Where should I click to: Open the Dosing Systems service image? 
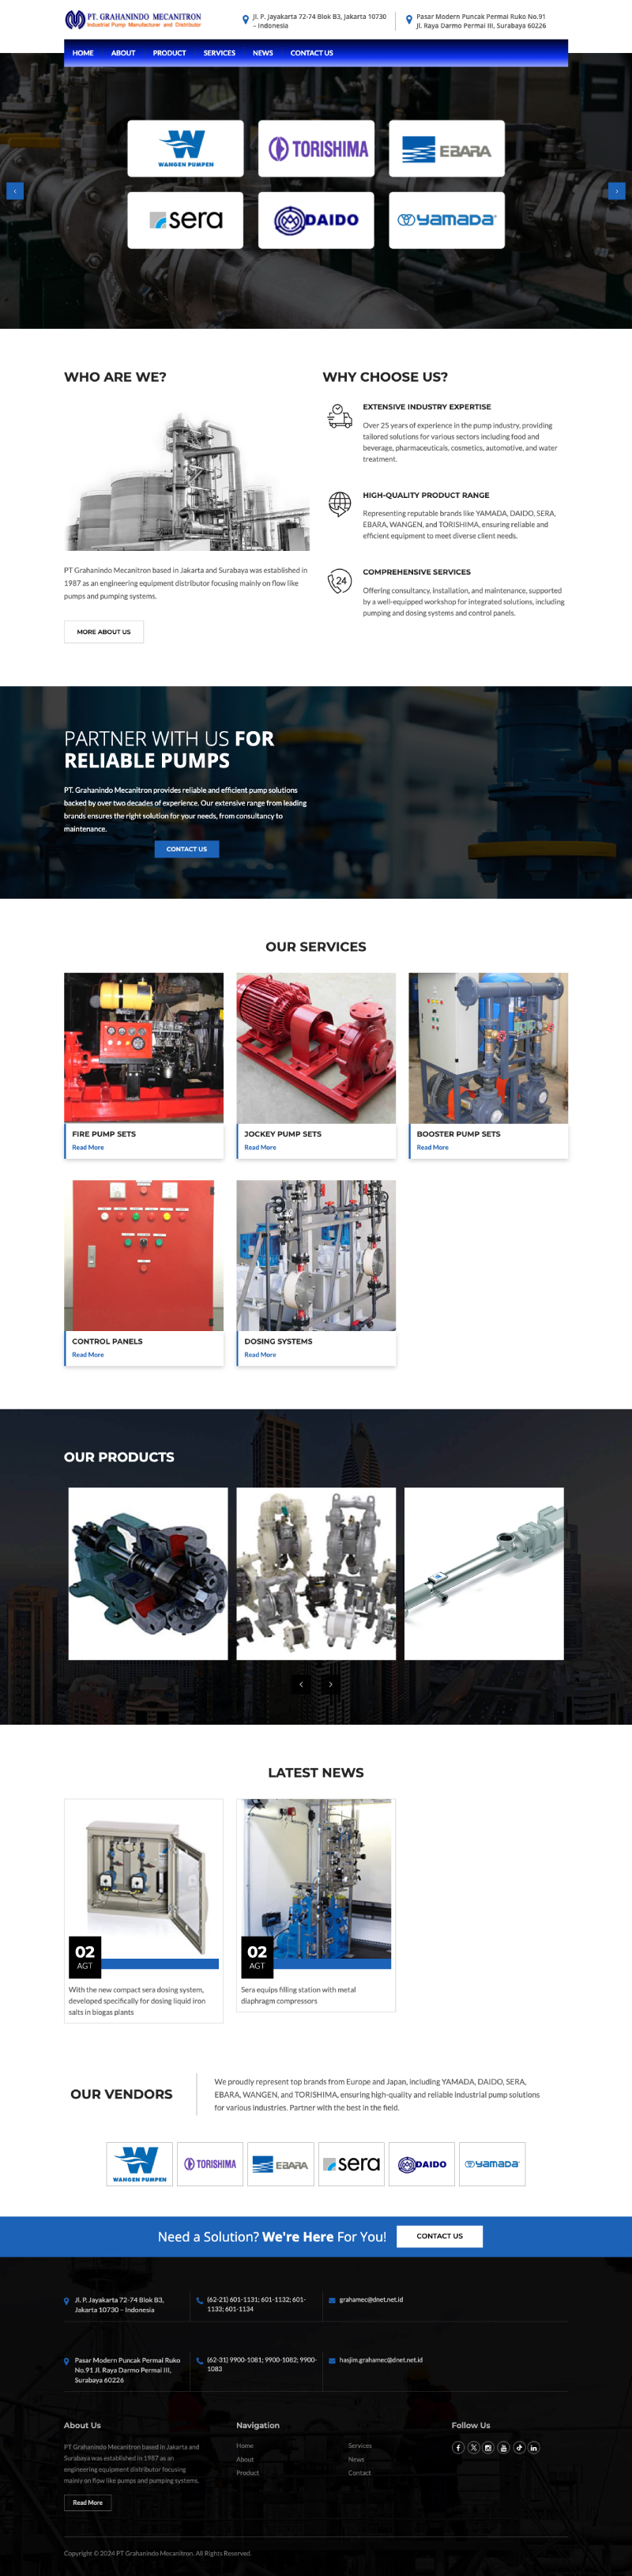point(316,1255)
